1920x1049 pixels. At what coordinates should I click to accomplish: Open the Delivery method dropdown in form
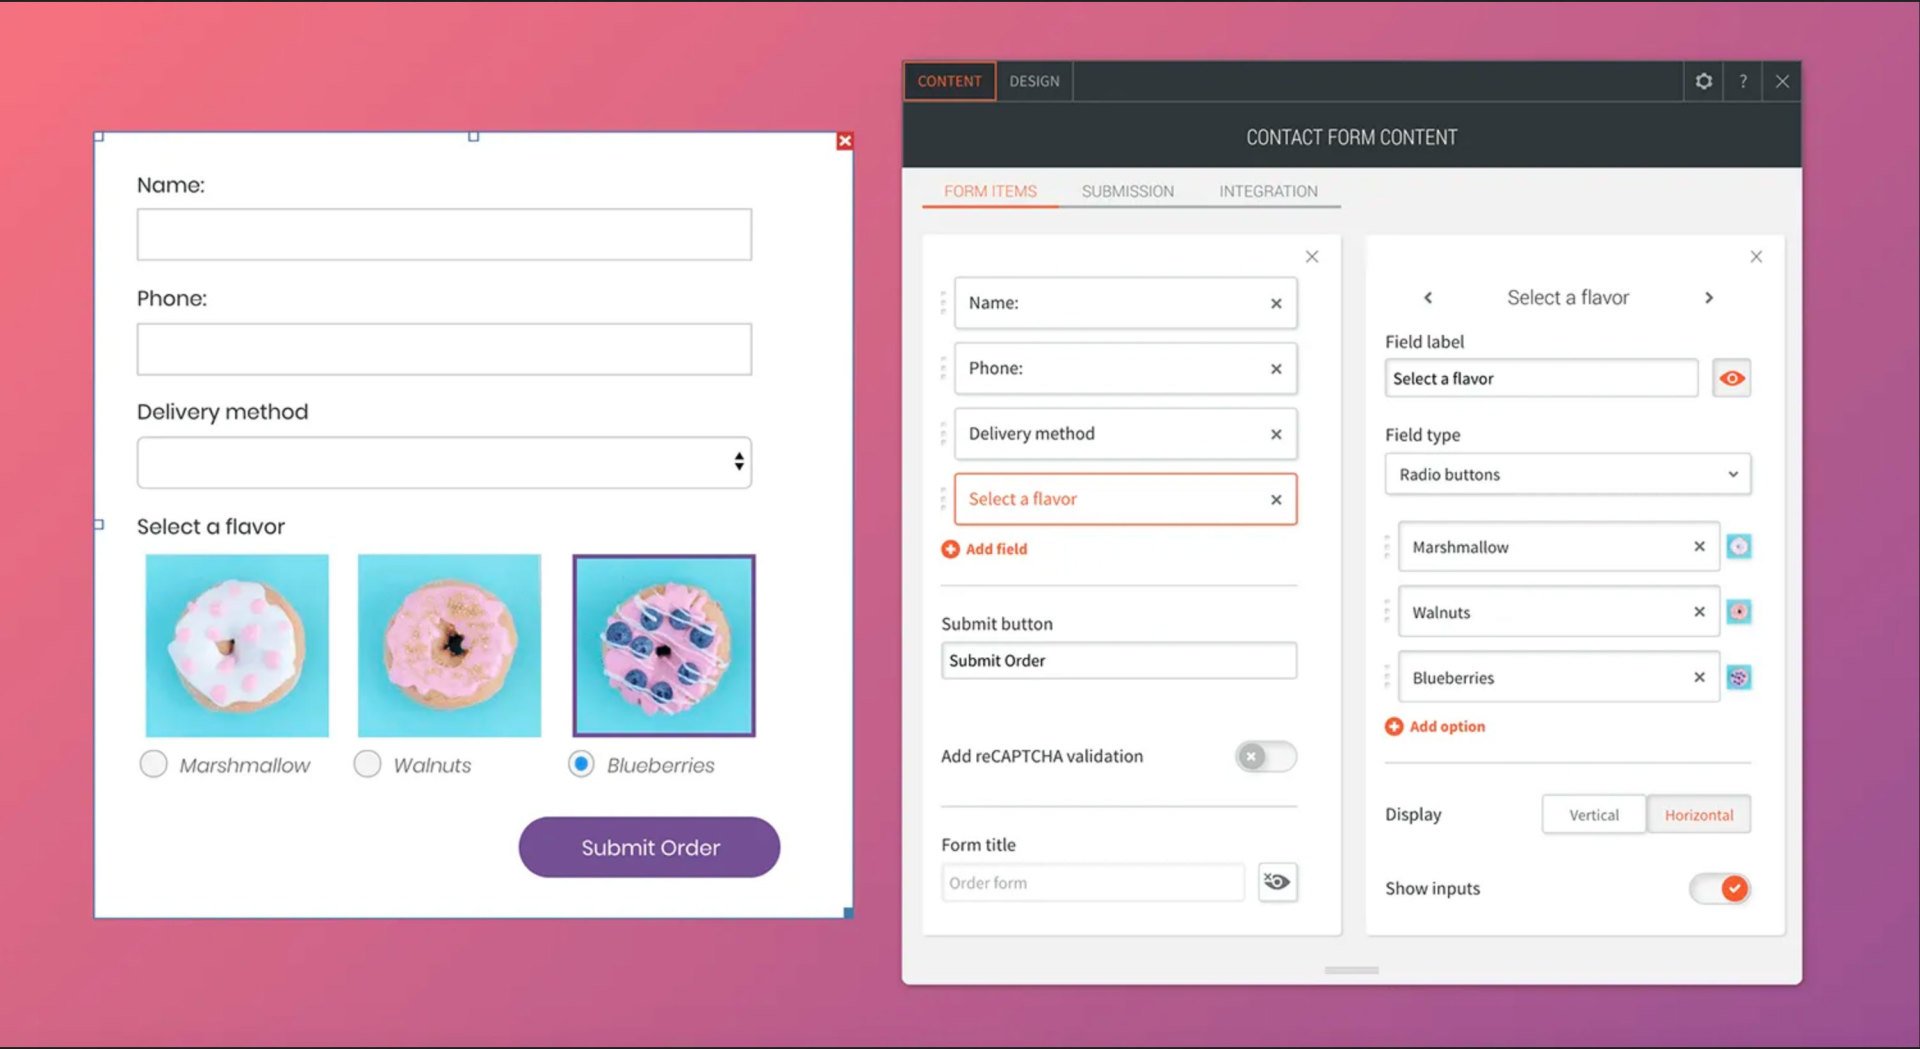pos(444,462)
